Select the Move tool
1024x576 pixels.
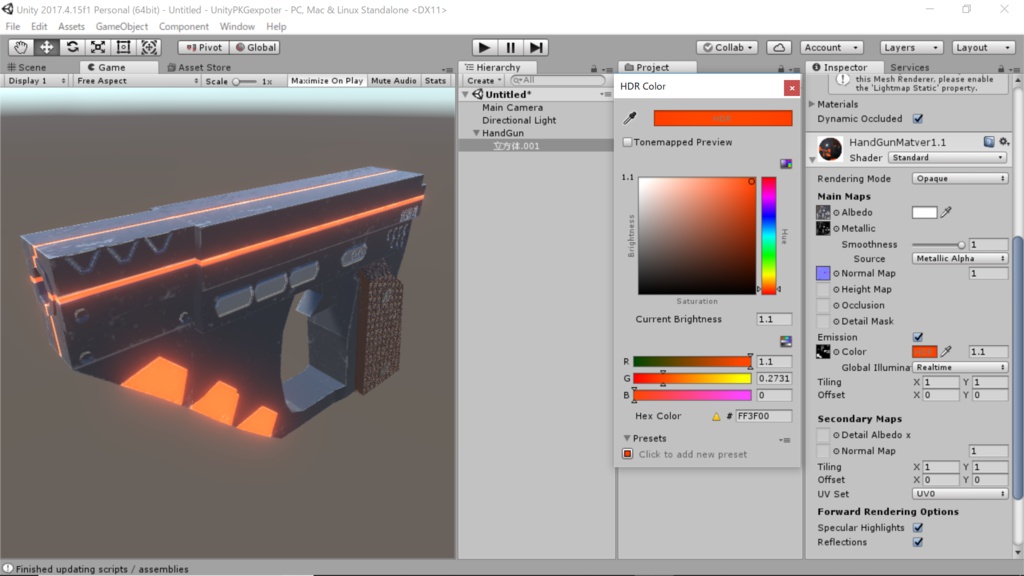[x=46, y=47]
